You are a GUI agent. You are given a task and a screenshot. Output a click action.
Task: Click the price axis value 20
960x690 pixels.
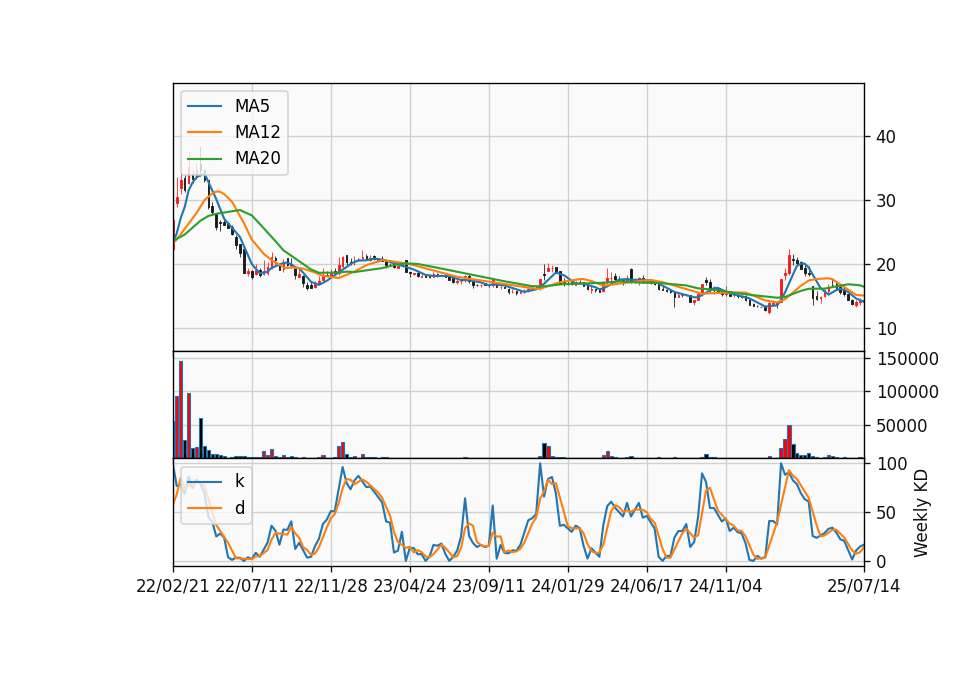886,265
